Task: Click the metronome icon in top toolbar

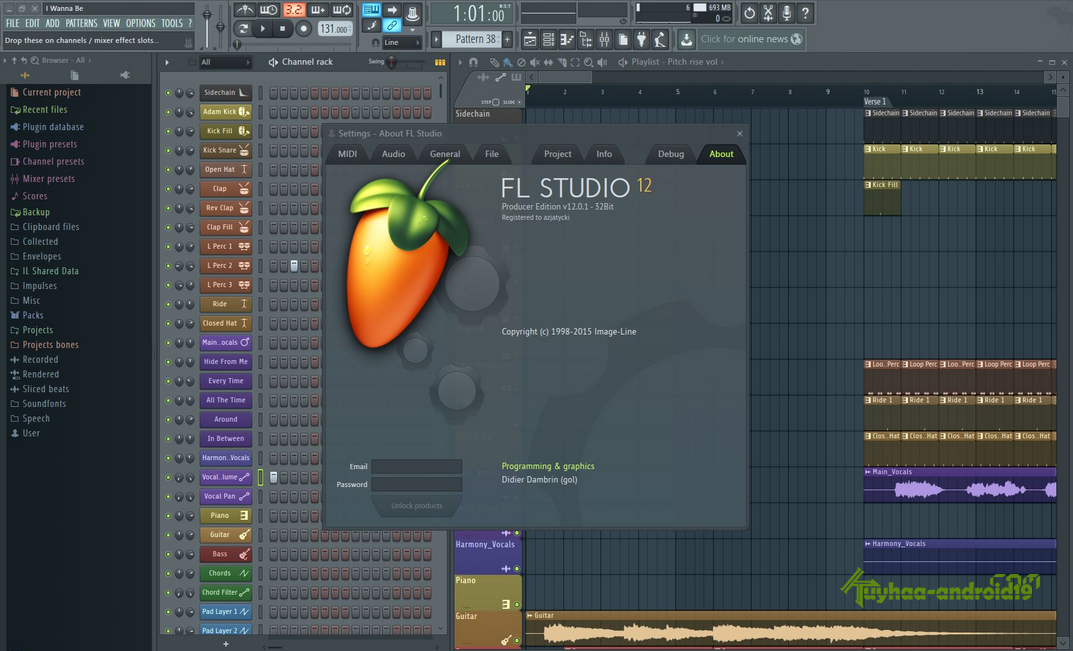Action: click(x=245, y=10)
